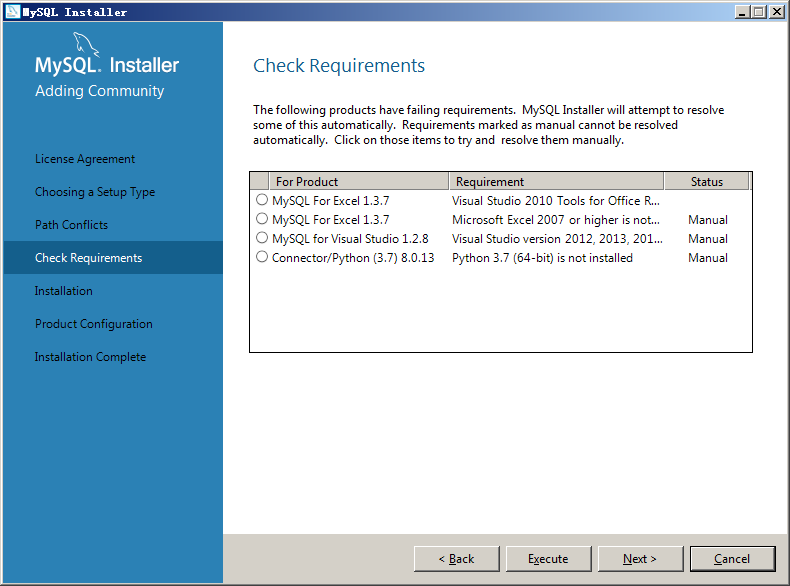Click 'MySQL for Visual Studio 1.2.8' product name
This screenshot has width=790, height=586.
350,239
